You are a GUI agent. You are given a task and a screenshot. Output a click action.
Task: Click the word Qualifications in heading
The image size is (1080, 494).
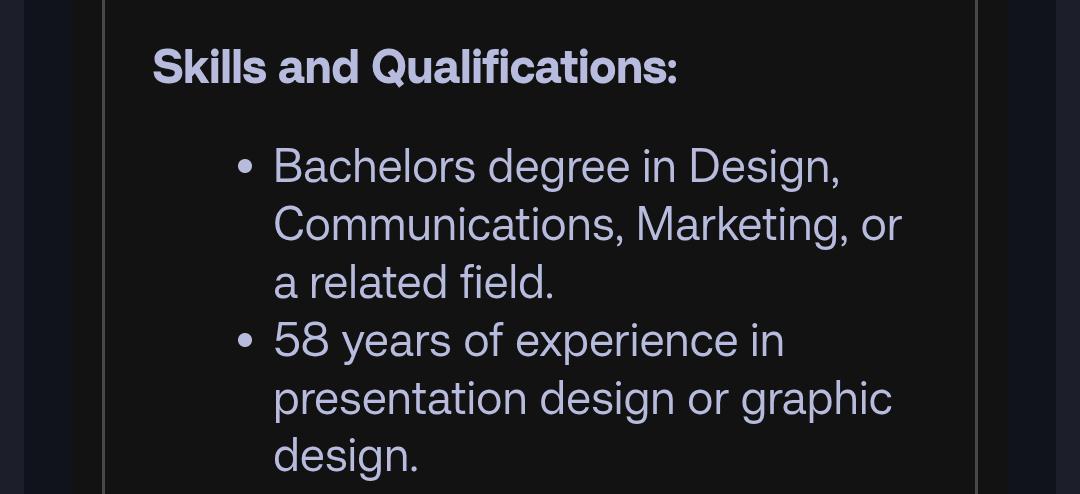coord(523,68)
